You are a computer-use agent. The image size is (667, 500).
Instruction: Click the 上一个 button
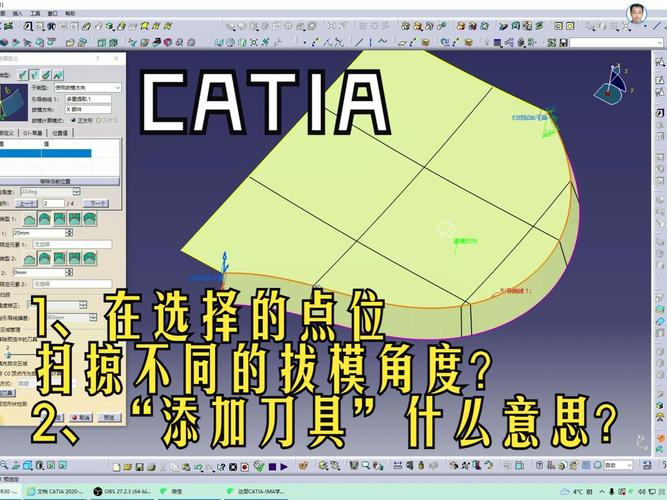coord(27,204)
